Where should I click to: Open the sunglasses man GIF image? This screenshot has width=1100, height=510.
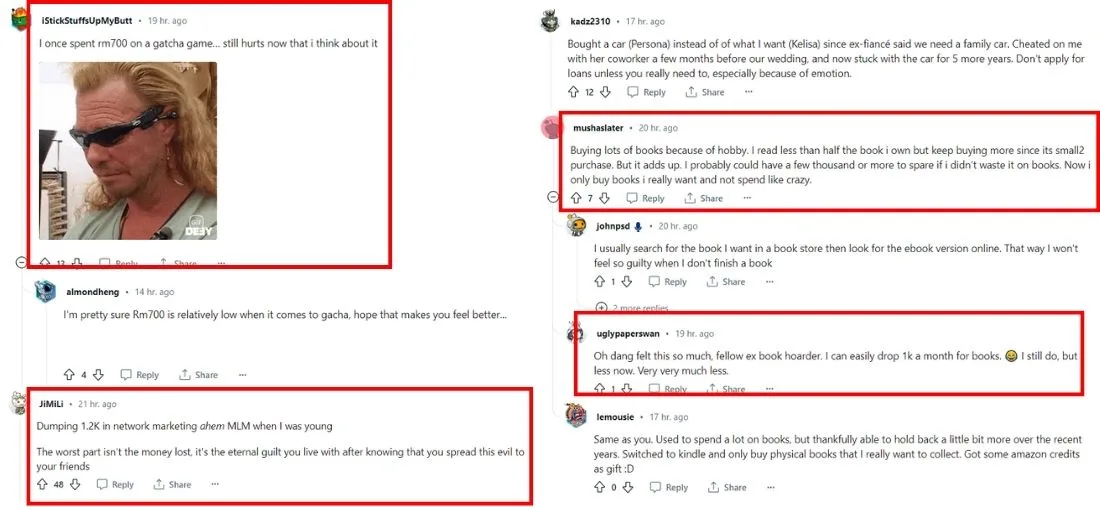[128, 151]
